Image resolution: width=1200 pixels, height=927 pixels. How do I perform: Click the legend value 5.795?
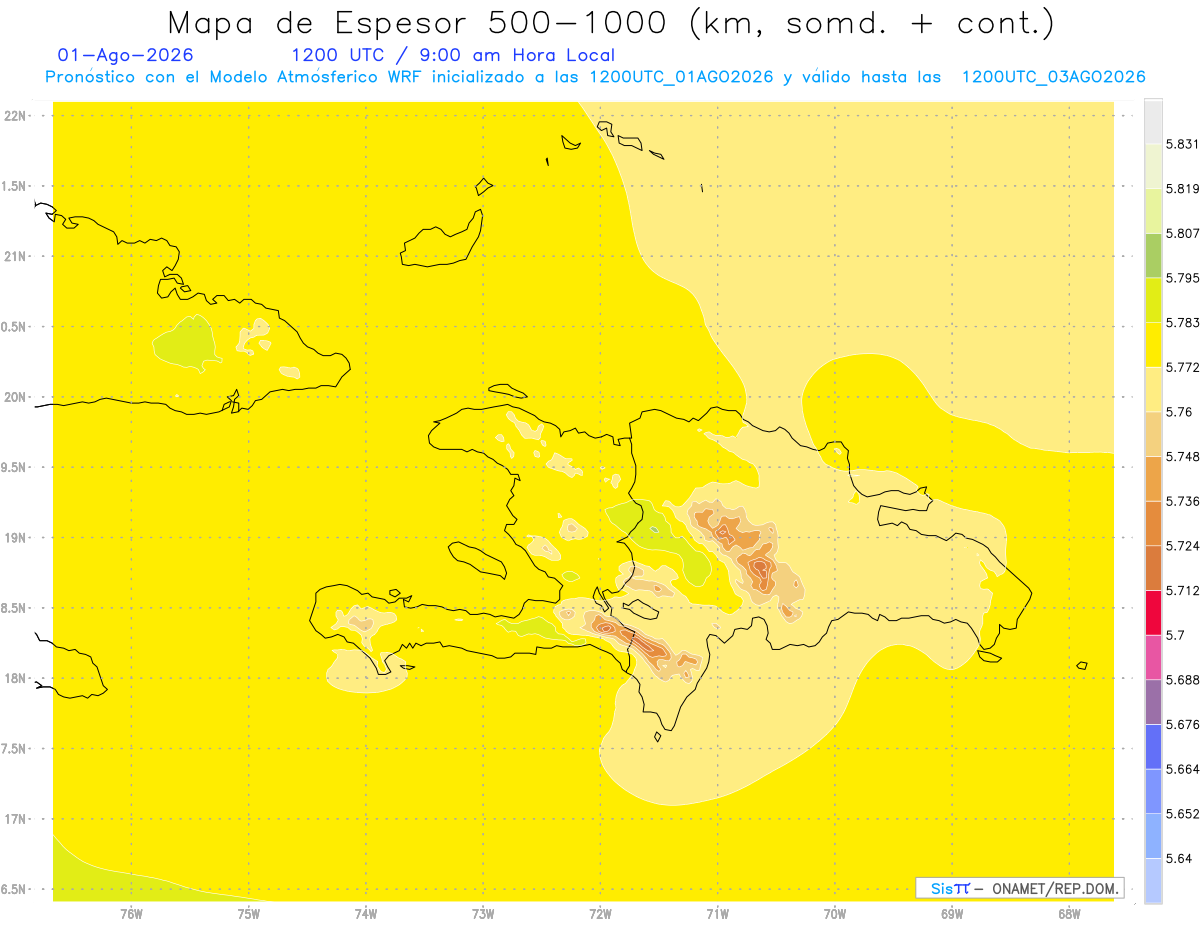tap(1183, 278)
